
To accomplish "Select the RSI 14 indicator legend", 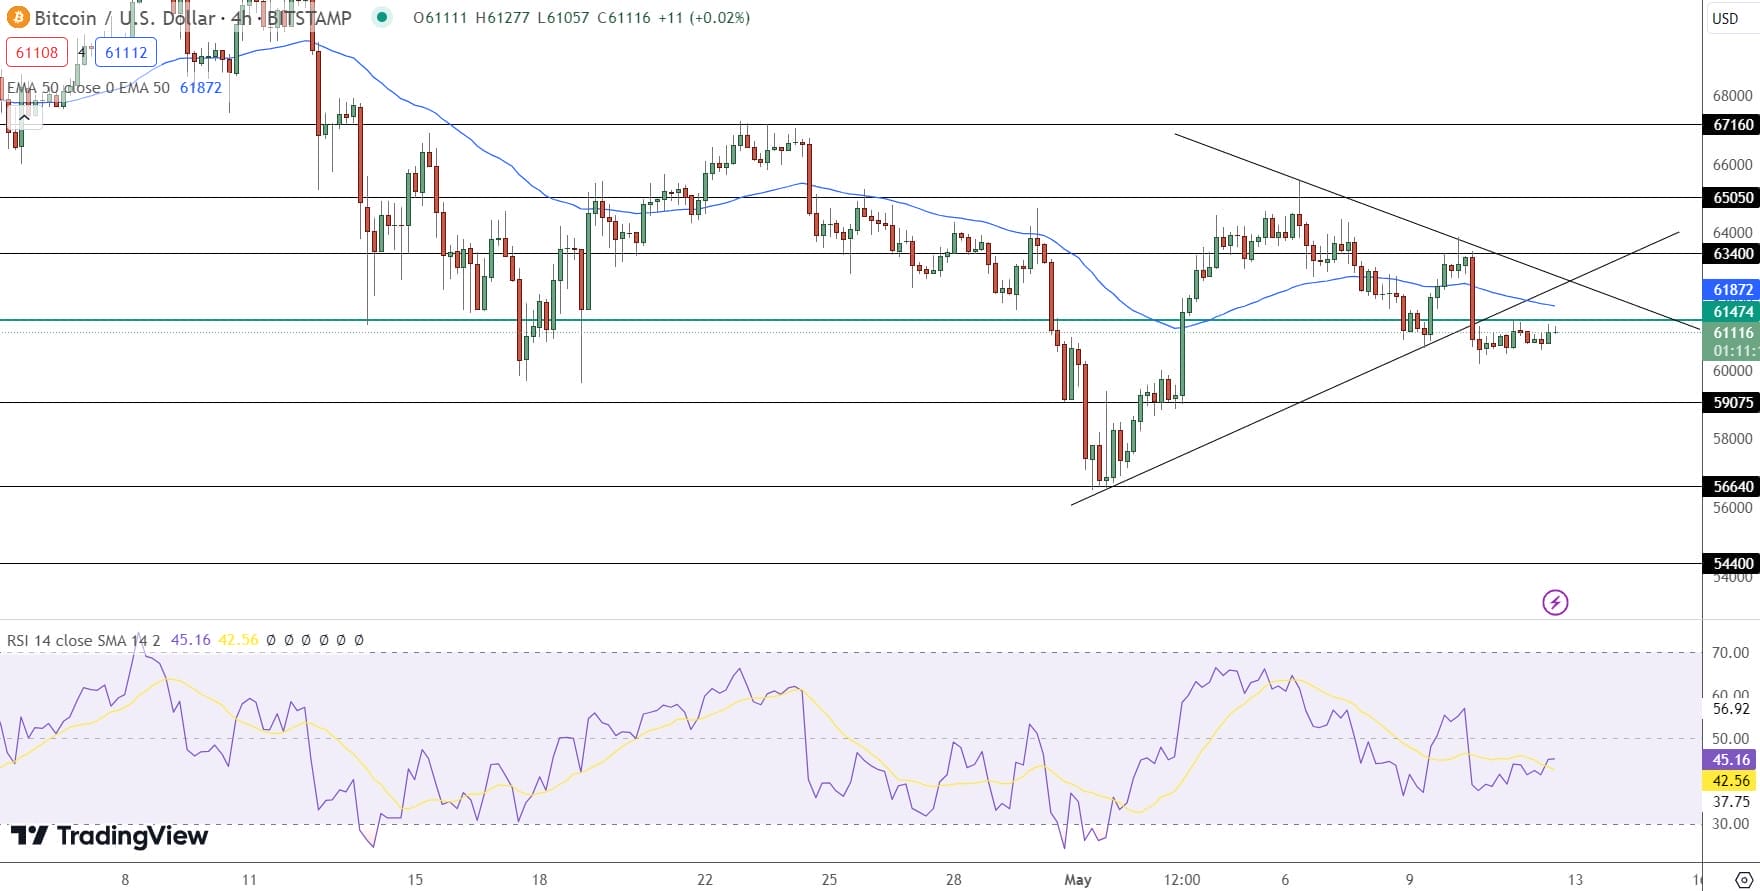I will pyautogui.click(x=84, y=640).
